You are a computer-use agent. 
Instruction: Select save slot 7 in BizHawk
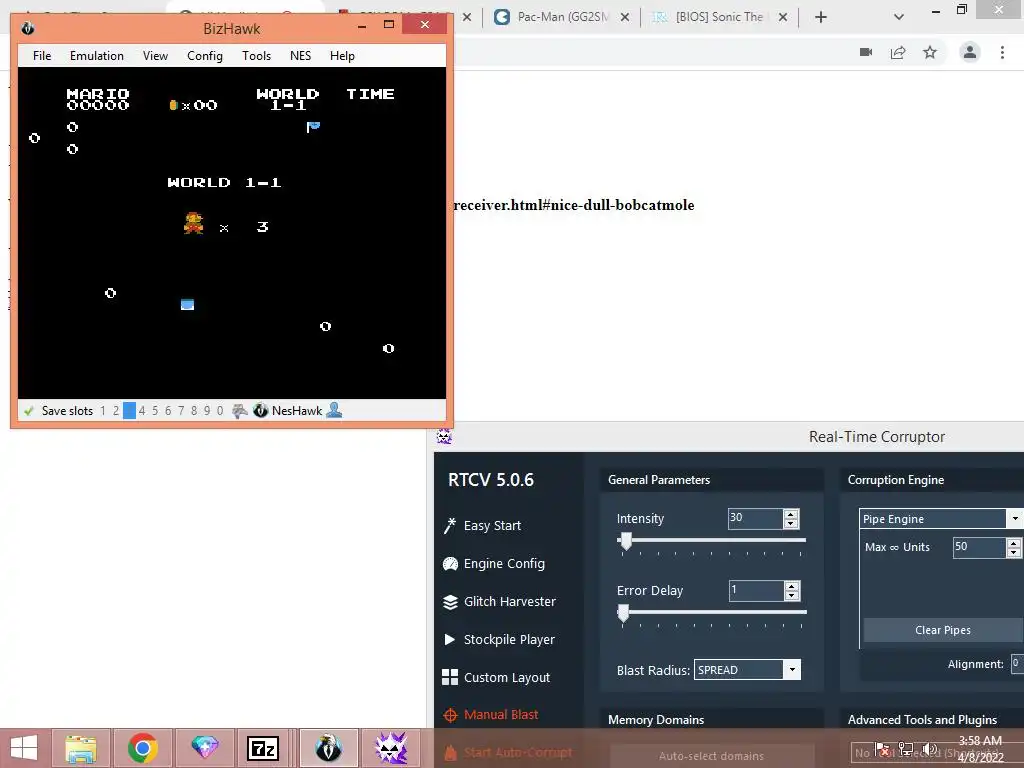point(181,411)
